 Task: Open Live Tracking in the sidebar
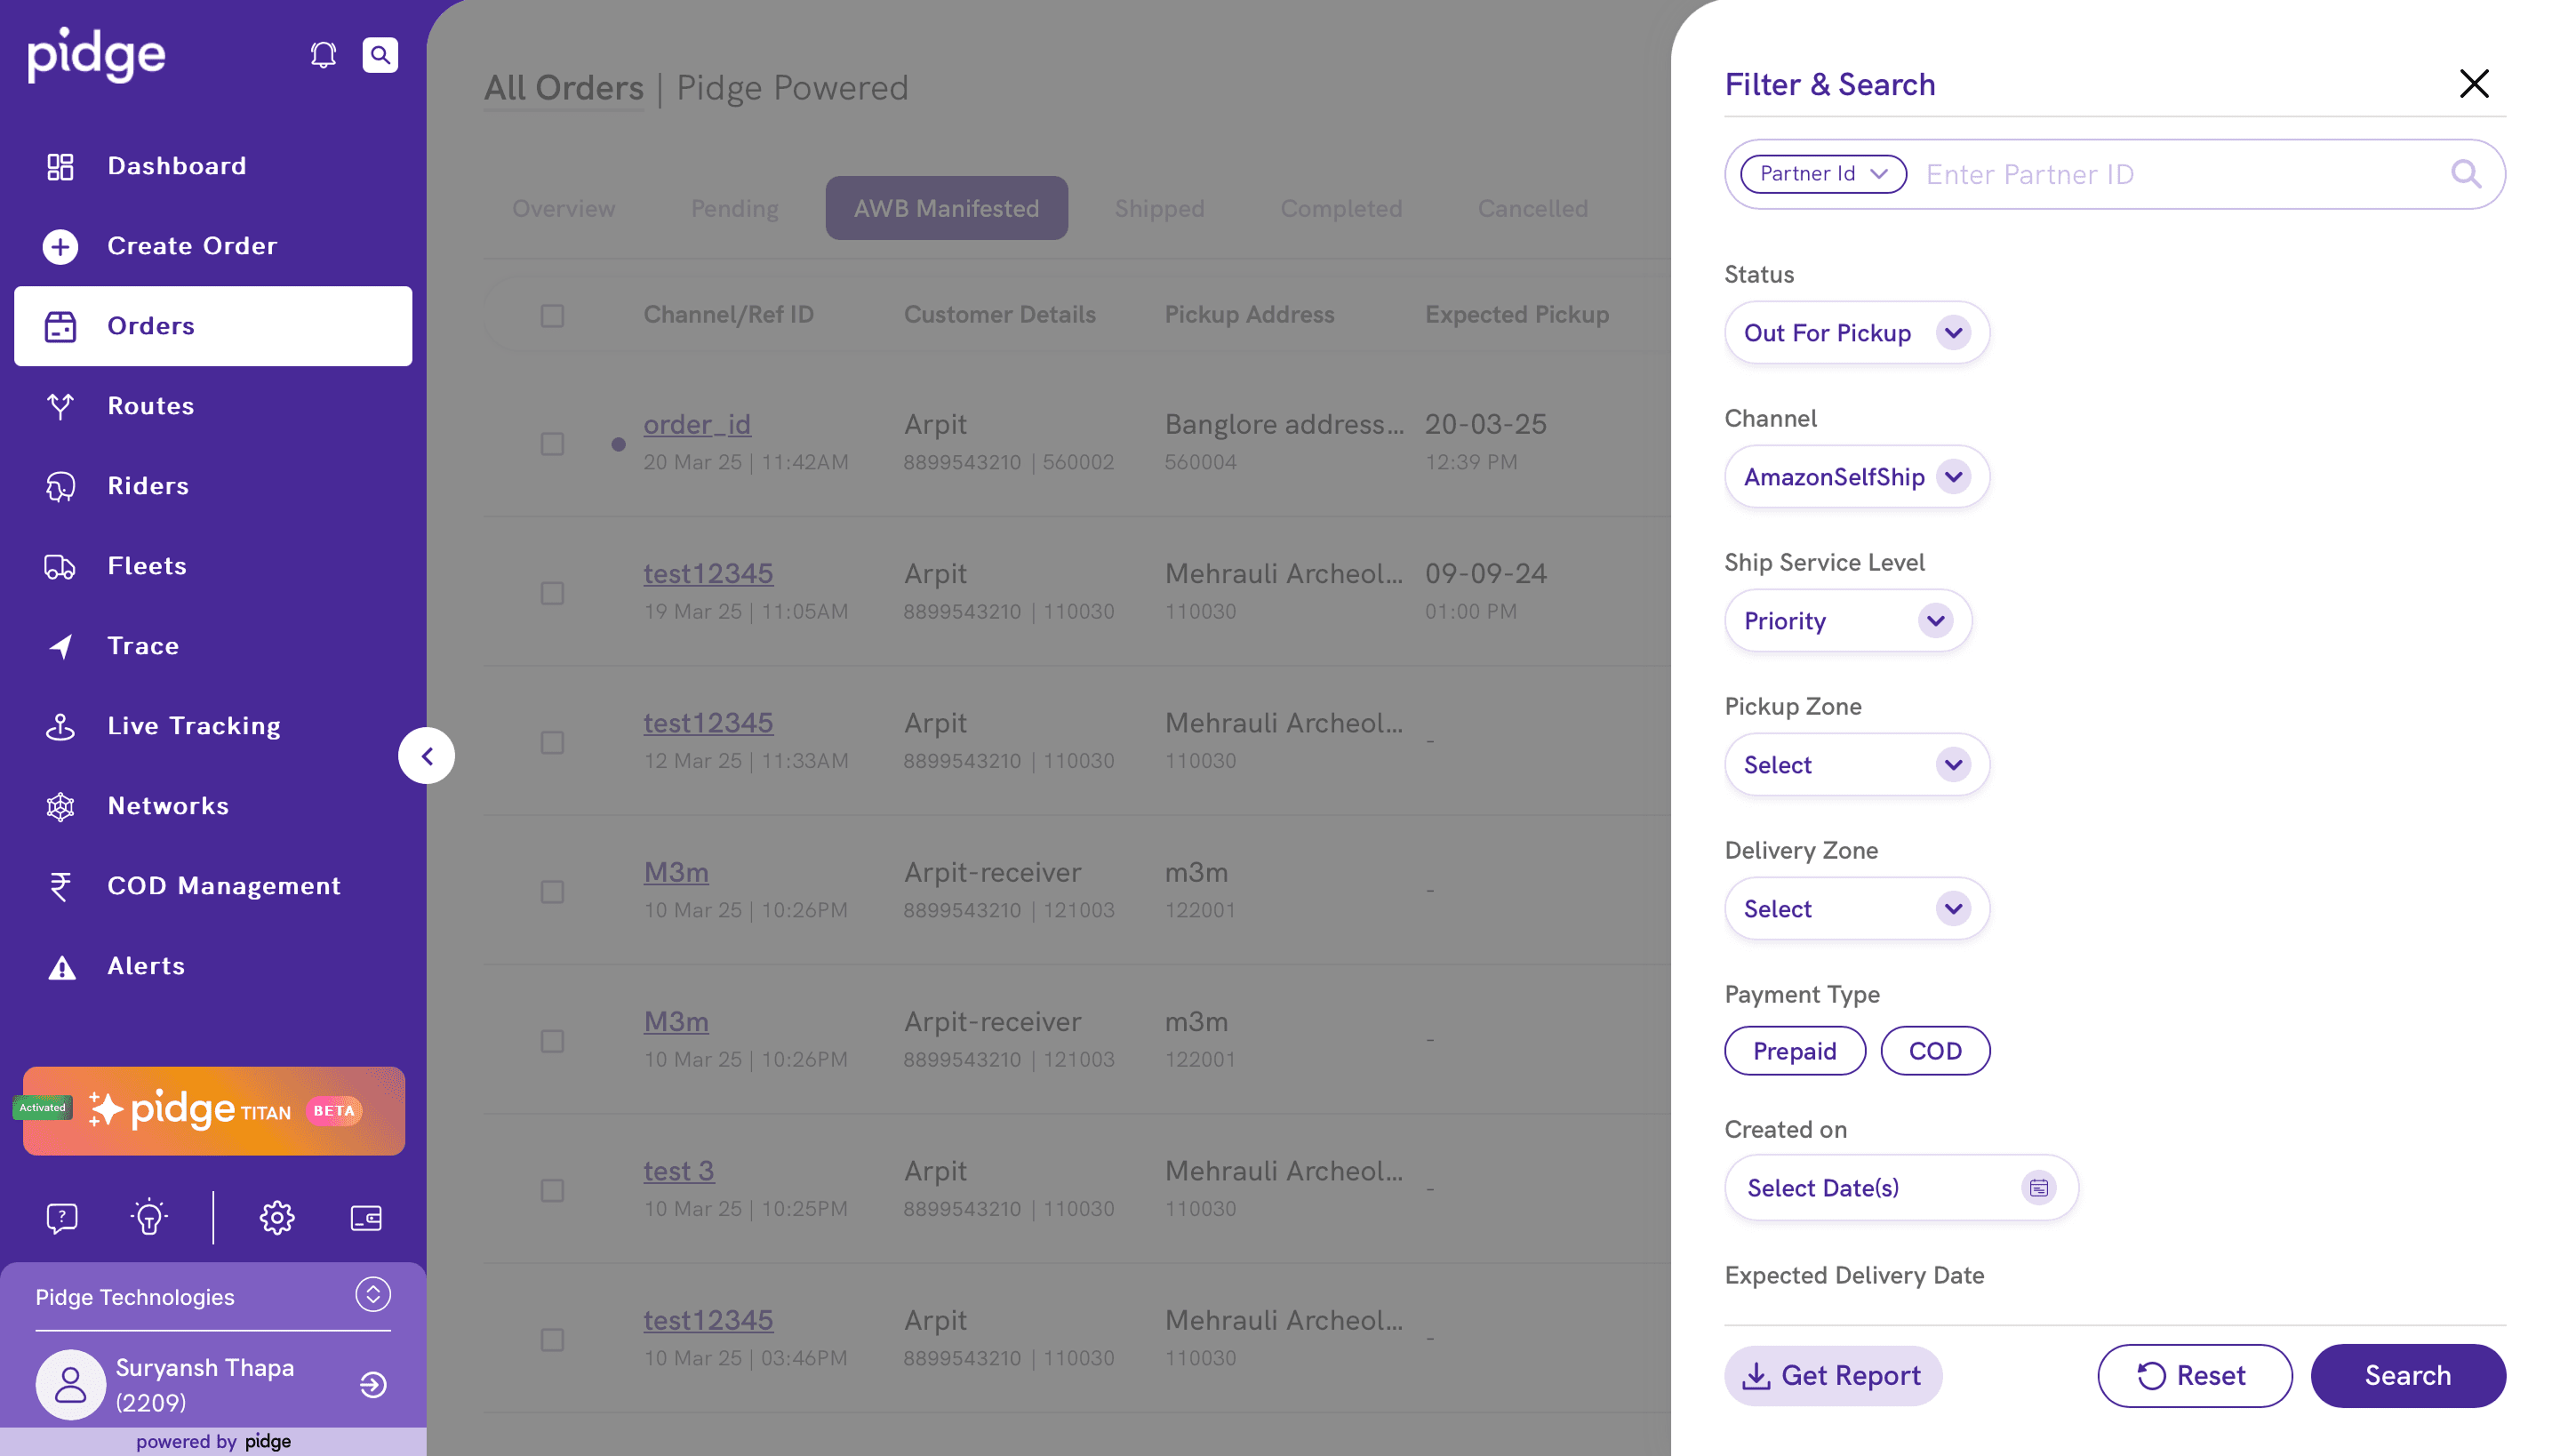pos(194,725)
